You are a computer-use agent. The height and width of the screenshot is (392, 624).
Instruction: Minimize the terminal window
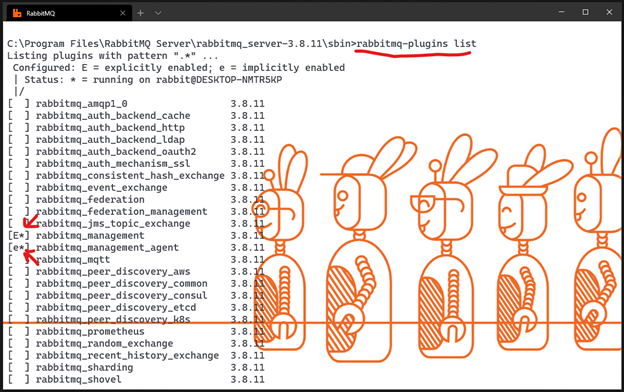tap(562, 12)
